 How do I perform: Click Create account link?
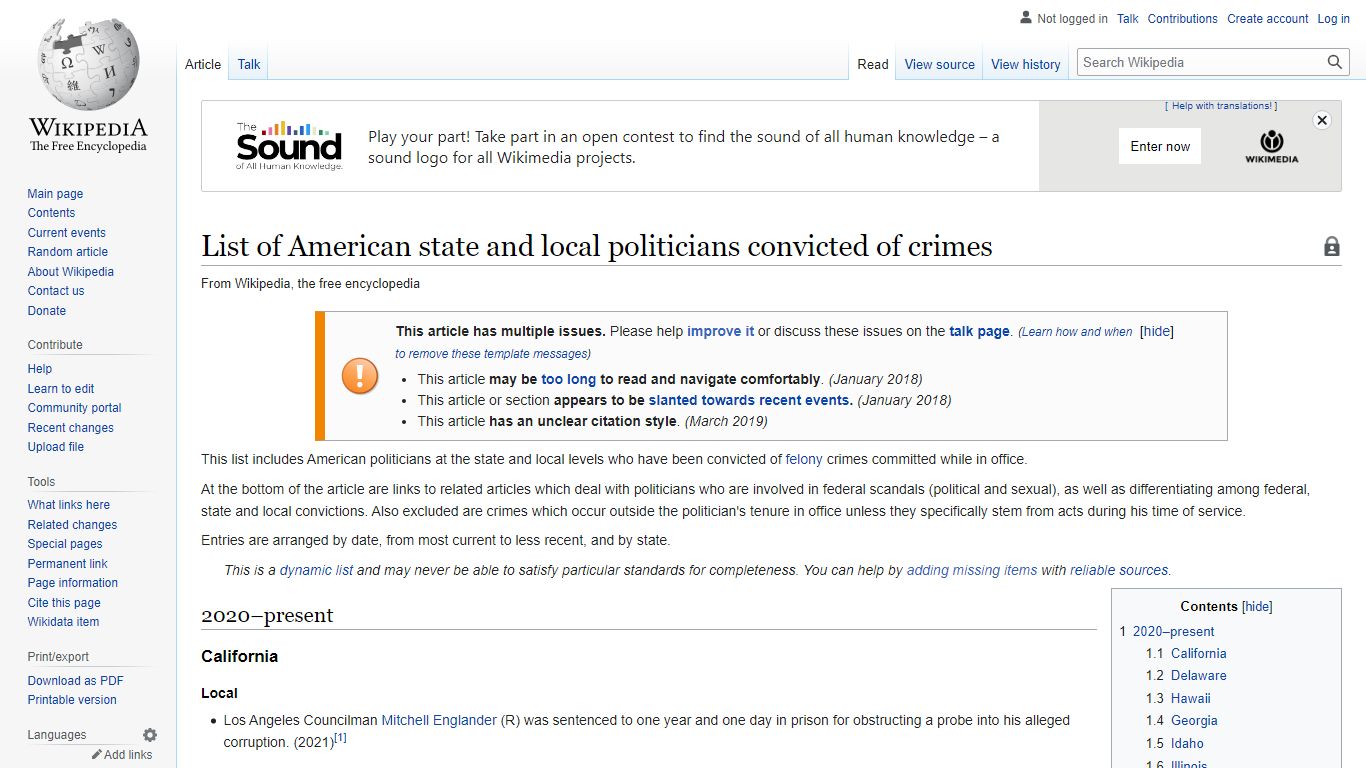pyautogui.click(x=1268, y=18)
